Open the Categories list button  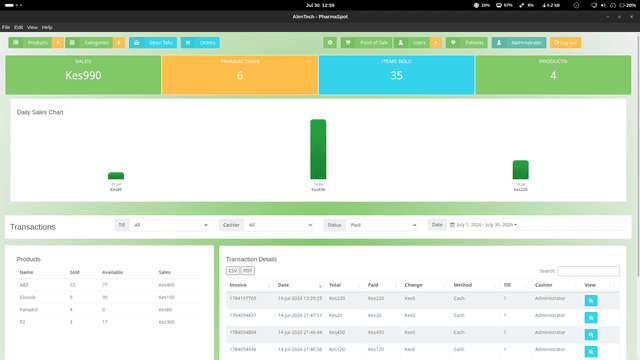tap(89, 42)
